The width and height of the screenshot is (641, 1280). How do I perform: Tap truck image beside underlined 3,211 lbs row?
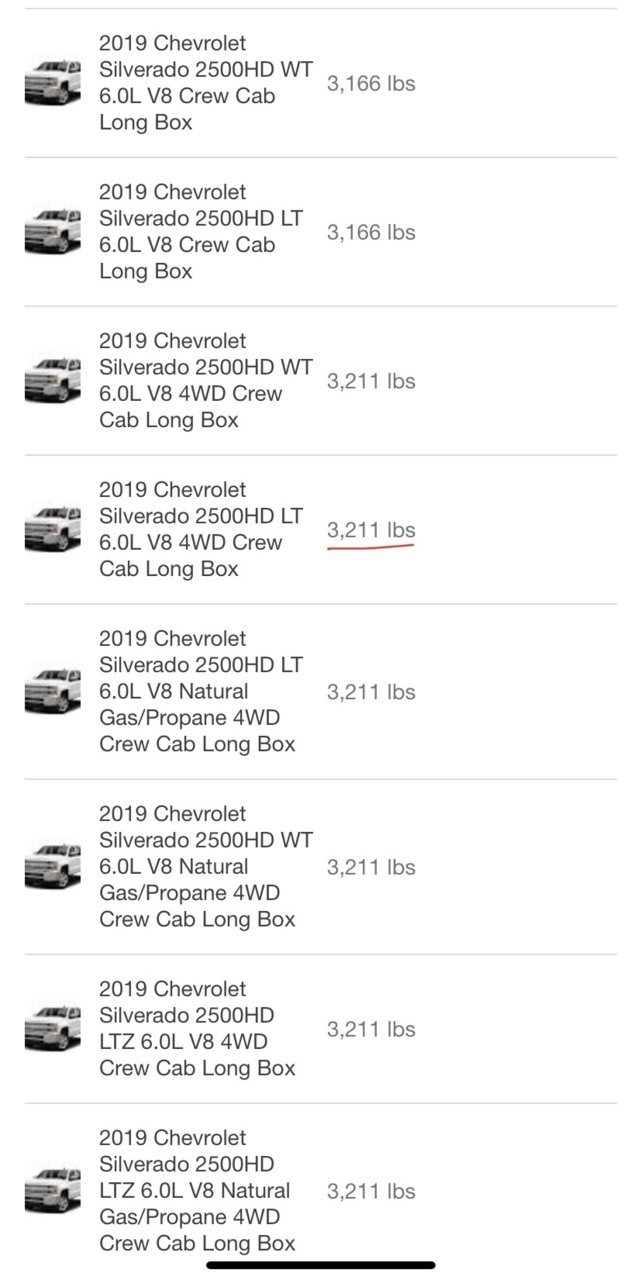[53, 530]
